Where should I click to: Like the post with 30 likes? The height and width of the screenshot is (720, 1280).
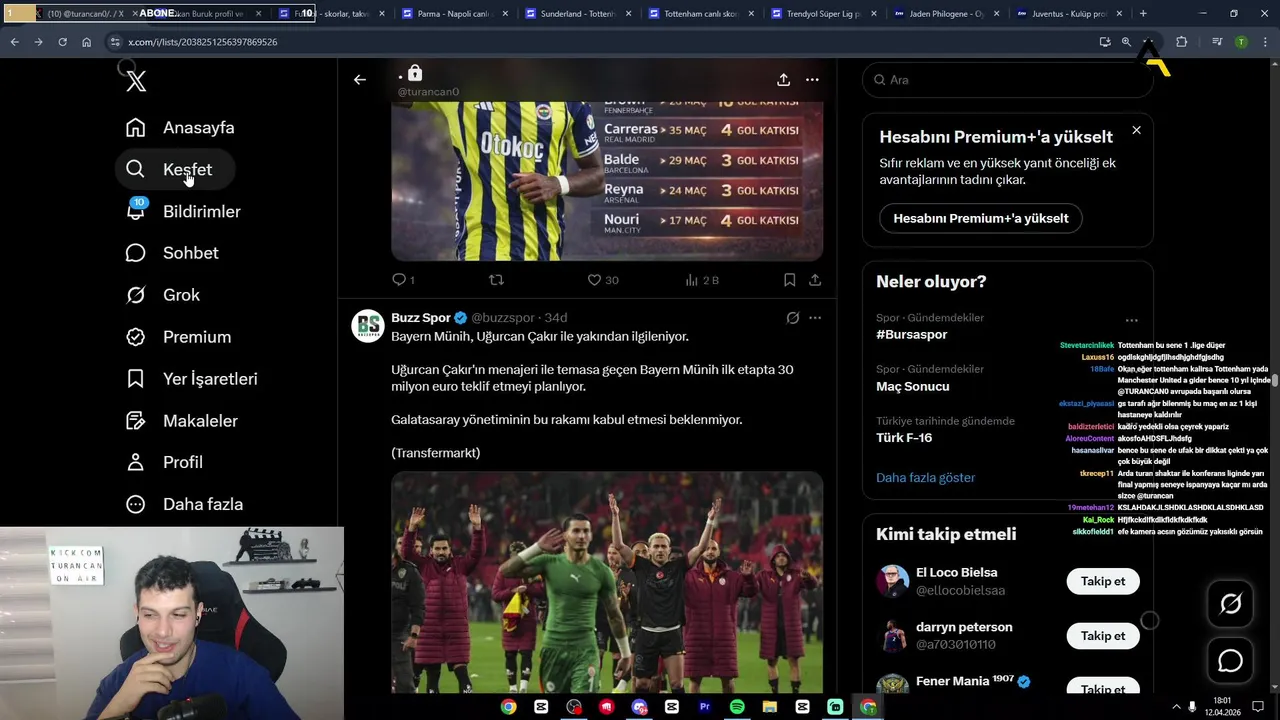(603, 280)
